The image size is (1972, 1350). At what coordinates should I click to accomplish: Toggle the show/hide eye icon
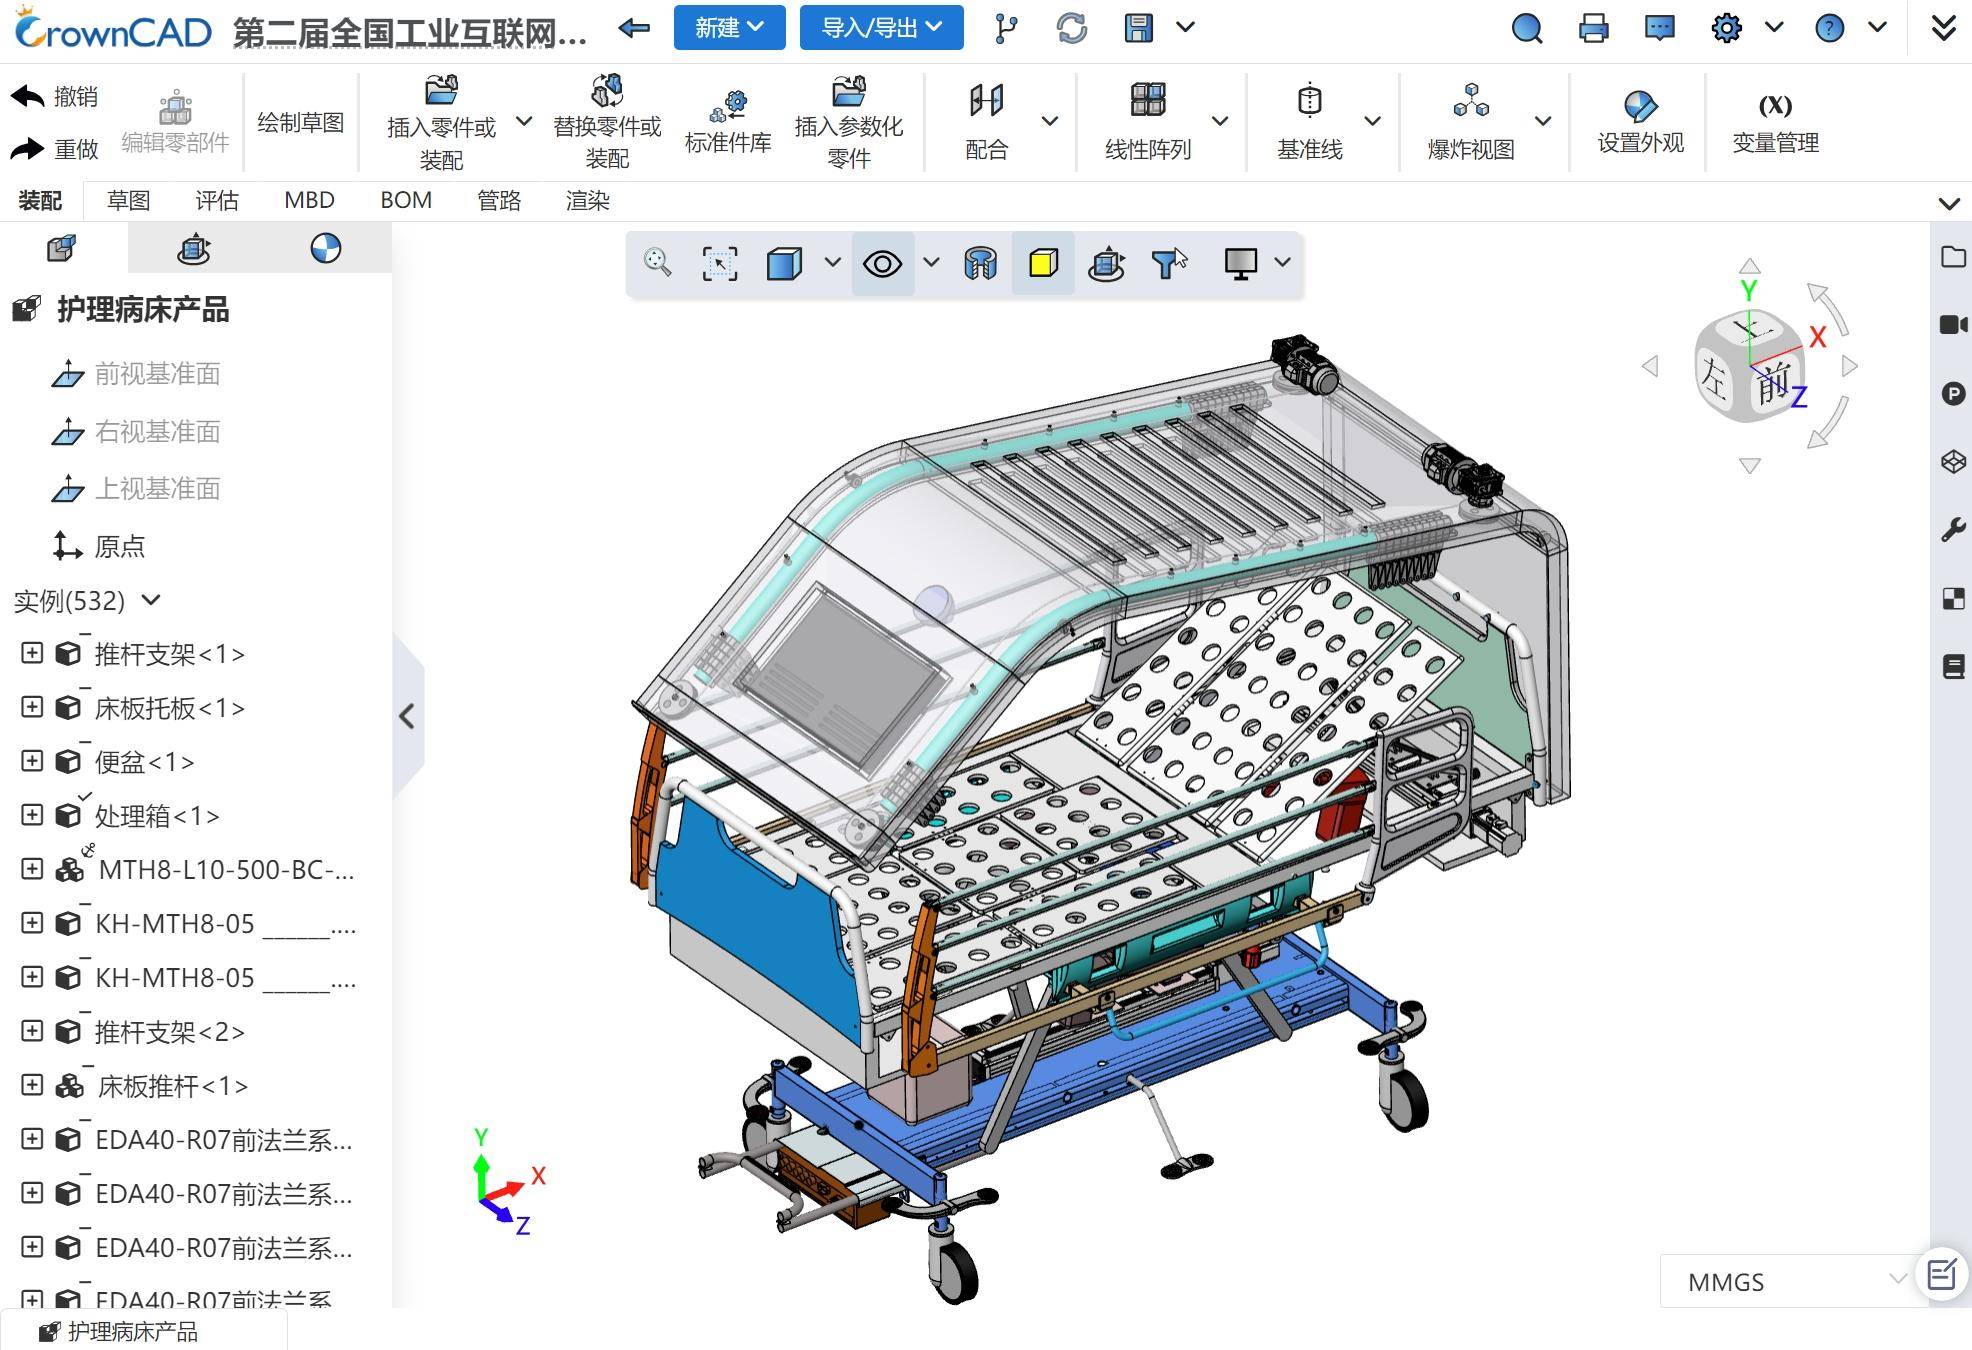(x=882, y=264)
